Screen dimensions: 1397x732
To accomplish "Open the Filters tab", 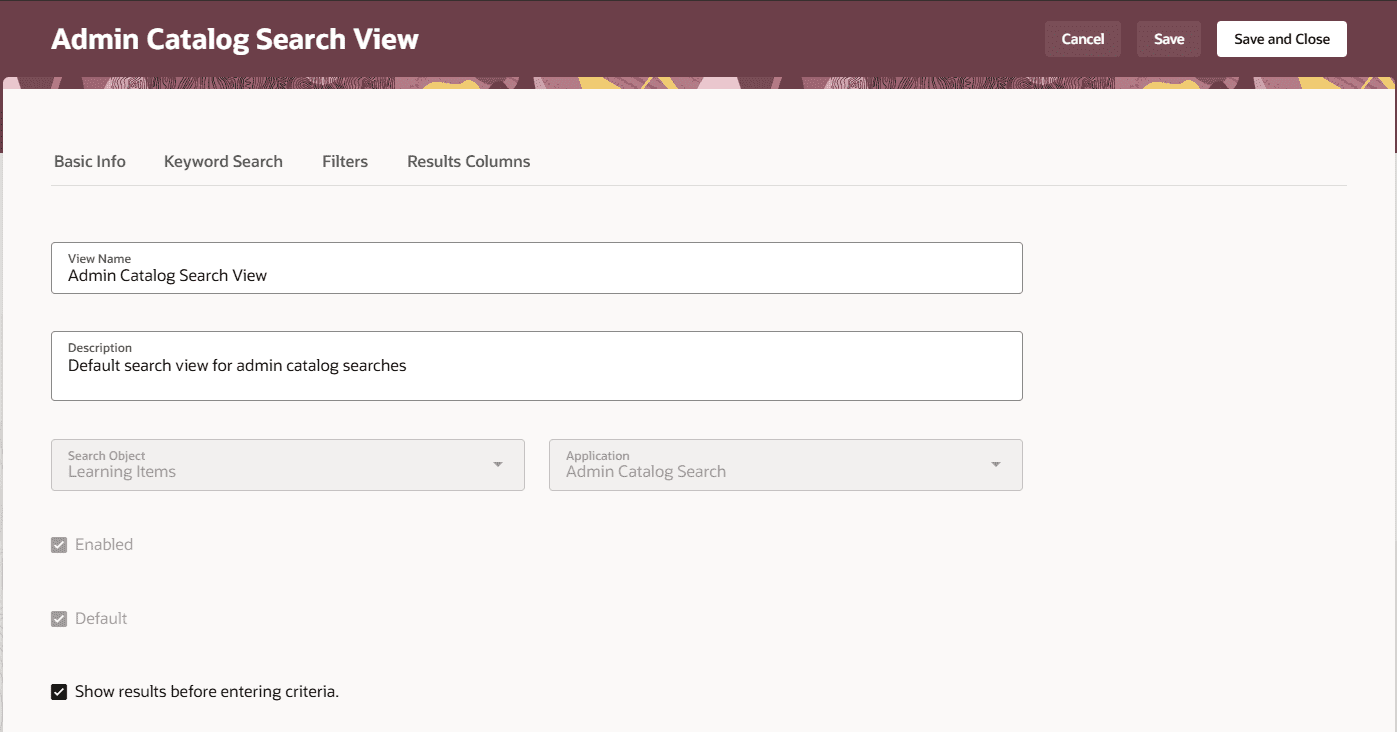I will pos(345,161).
